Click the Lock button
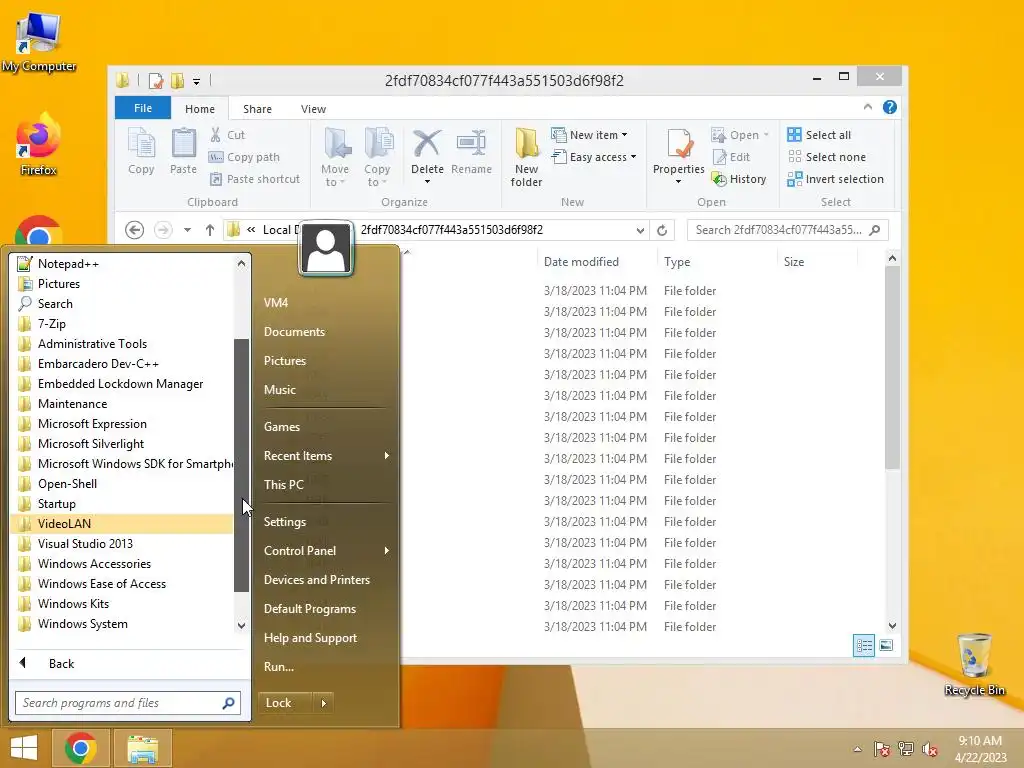Viewport: 1024px width, 768px height. tap(285, 703)
